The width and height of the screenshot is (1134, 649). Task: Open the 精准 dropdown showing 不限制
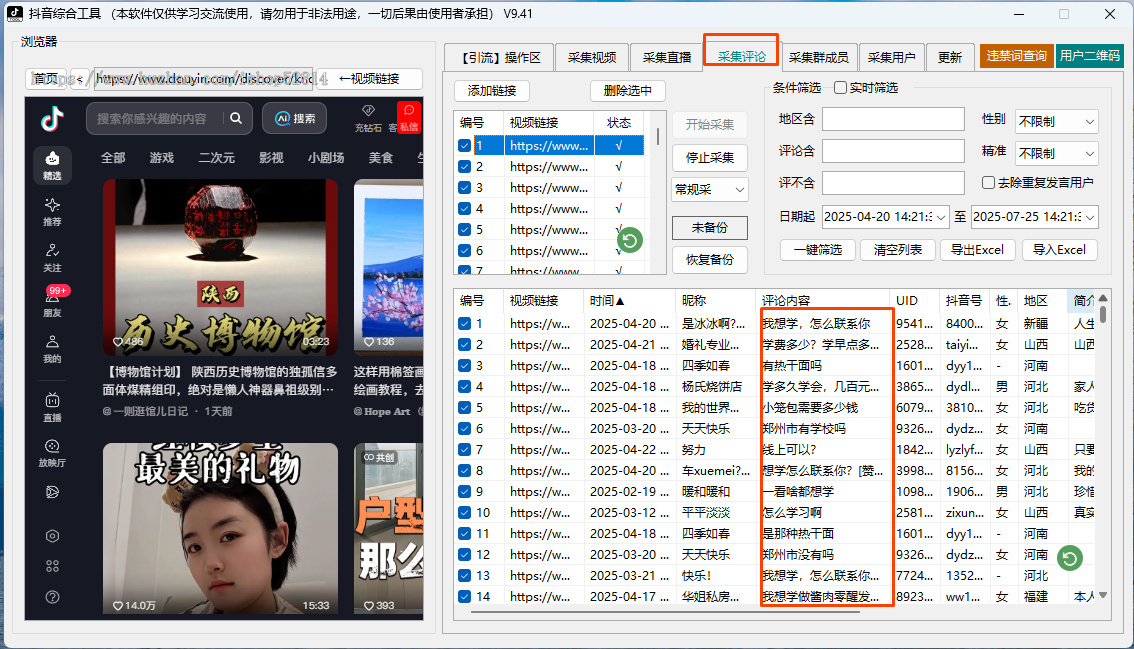tap(1057, 153)
